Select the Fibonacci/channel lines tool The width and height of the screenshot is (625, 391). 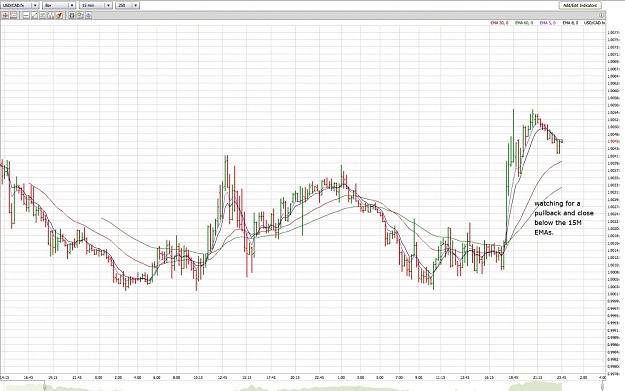51,15
